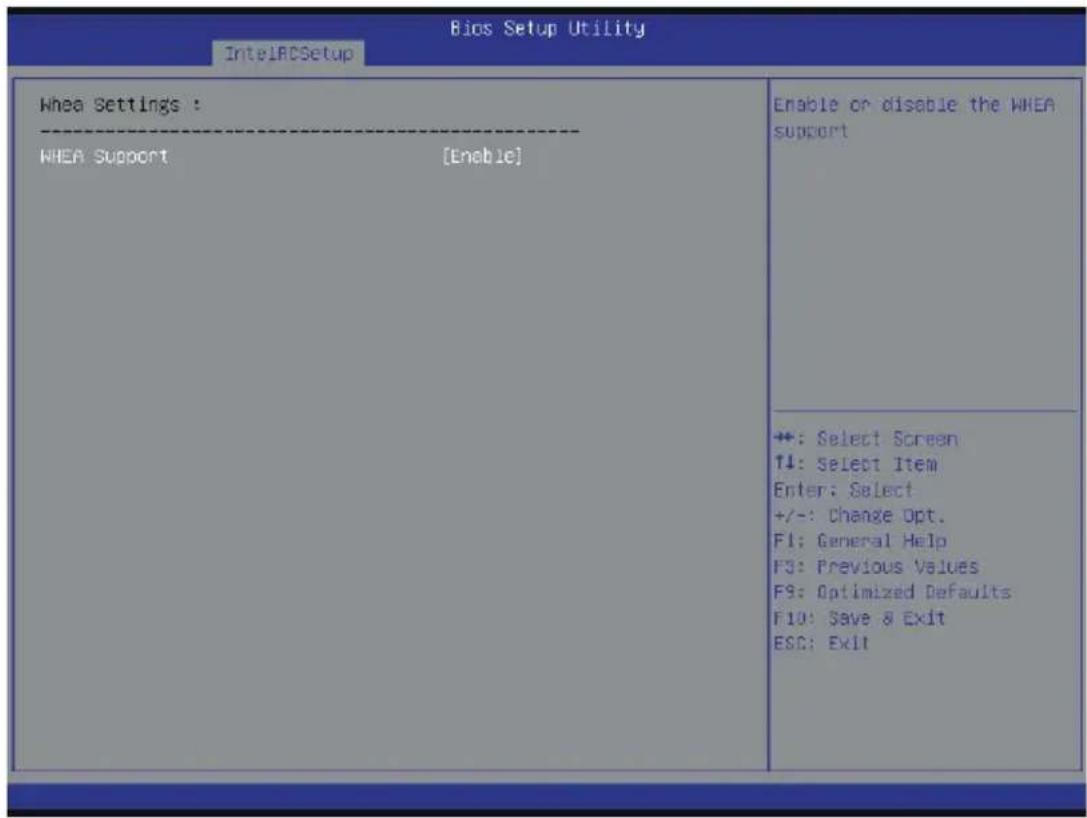This screenshot has height=818, width=1087.
Task: Click the Bios Setup Utility title
Action: [x=547, y=28]
